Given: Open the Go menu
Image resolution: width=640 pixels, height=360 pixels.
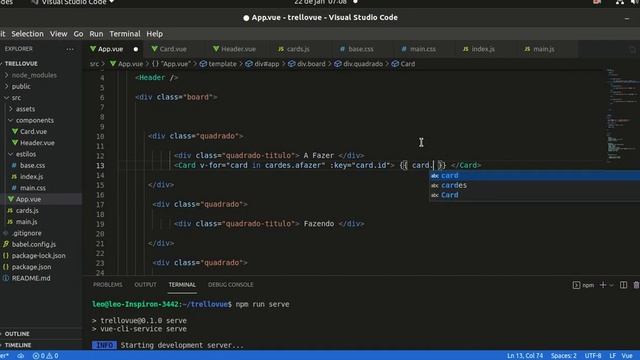Looking at the screenshot, I should click(78, 34).
